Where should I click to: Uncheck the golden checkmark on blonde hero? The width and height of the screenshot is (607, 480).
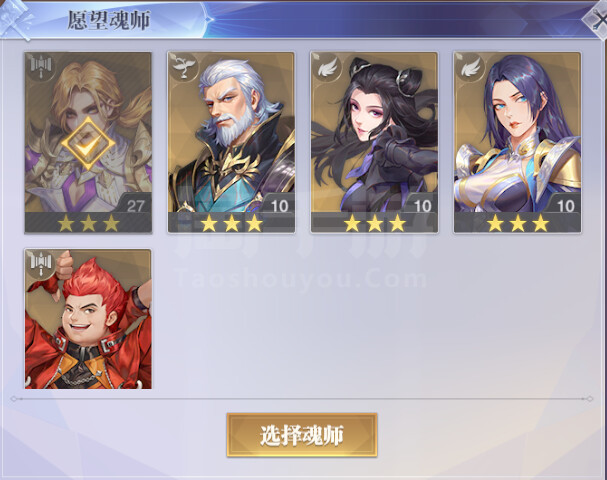click(x=88, y=143)
